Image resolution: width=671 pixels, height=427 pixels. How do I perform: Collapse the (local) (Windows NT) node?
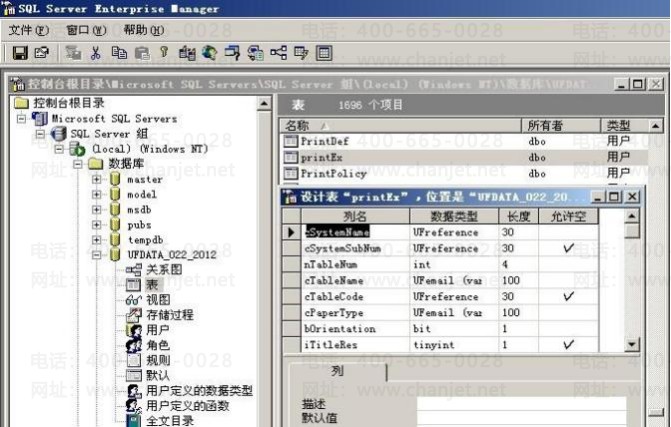pyautogui.click(x=59, y=149)
